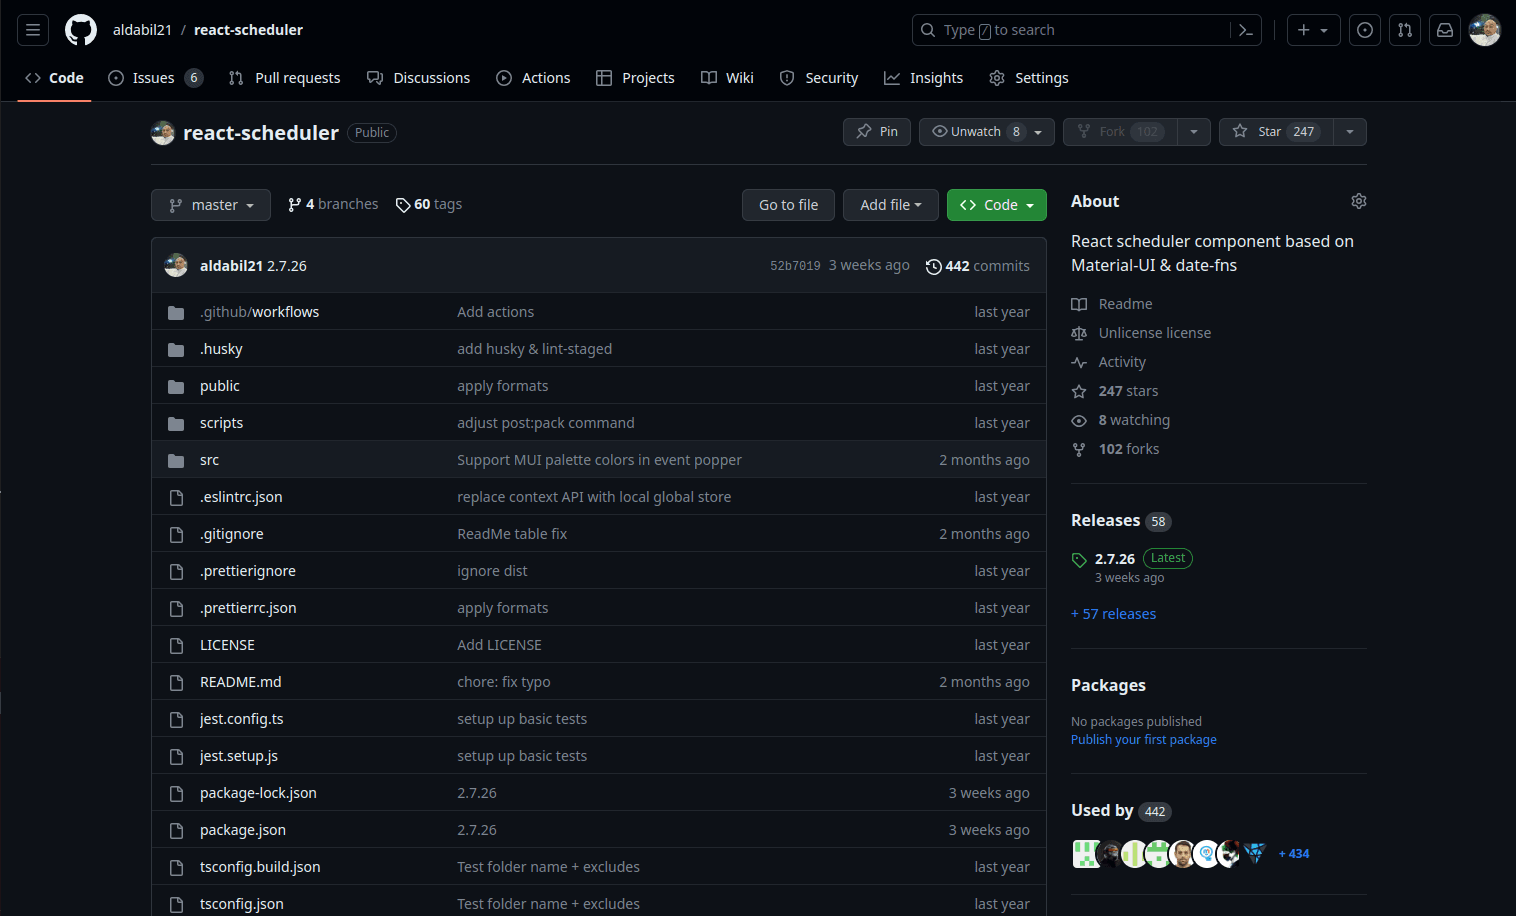Open the .husky folder
Viewport: 1516px width, 916px height.
point(221,349)
